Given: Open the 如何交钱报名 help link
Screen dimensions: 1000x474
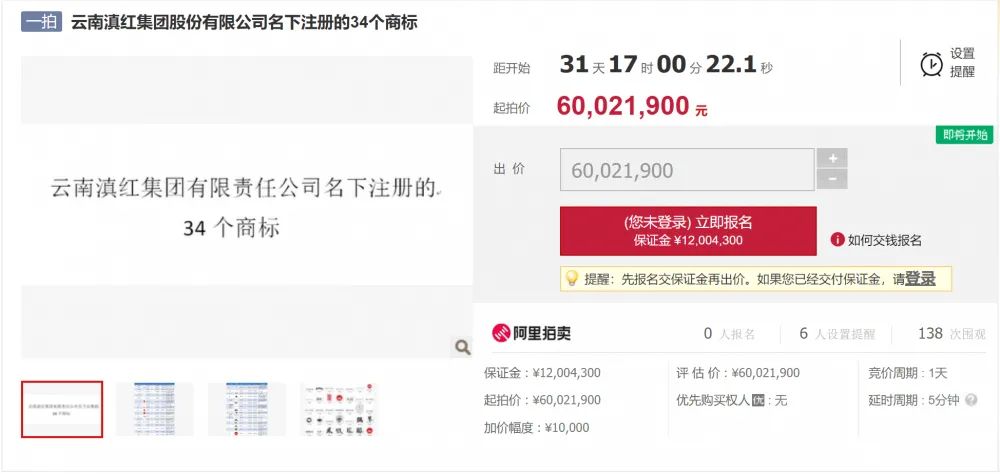Looking at the screenshot, I should tap(884, 241).
